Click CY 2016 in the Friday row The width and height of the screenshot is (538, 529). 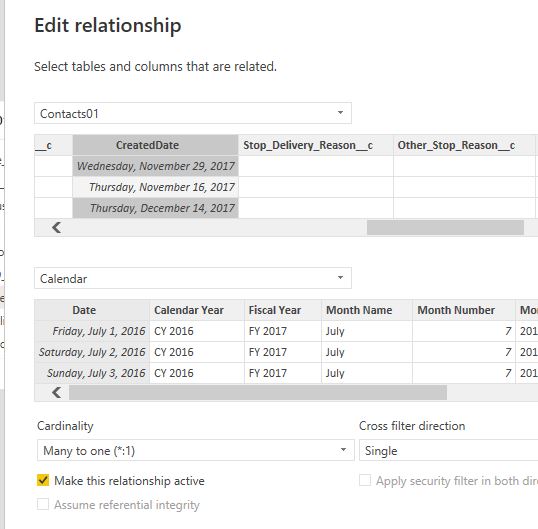click(197, 331)
